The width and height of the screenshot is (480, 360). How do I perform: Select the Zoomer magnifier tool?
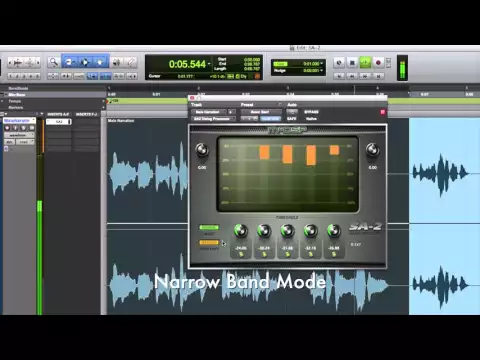pos(53,62)
